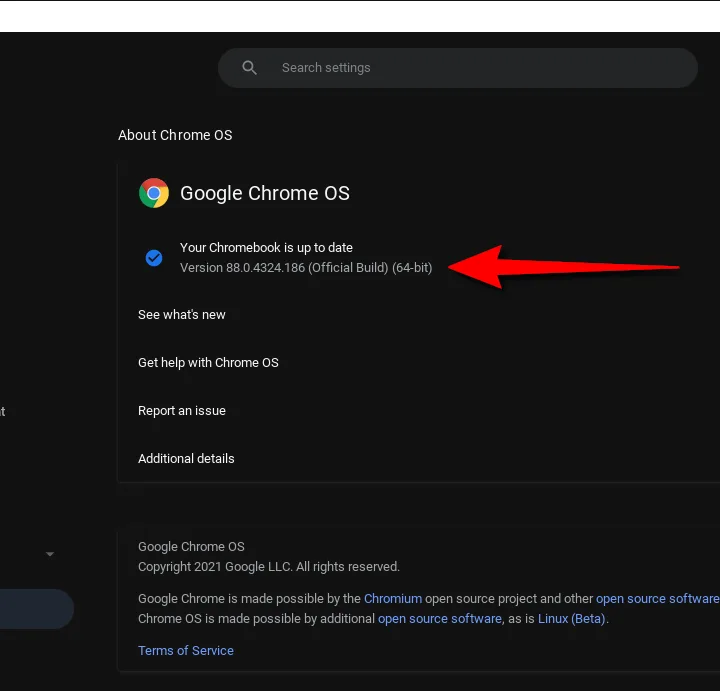Click the blue up-to-date checkmark icon

[154, 258]
